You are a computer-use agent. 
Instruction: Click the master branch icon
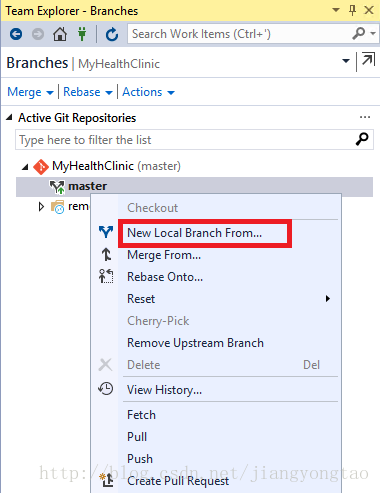click(x=57, y=187)
